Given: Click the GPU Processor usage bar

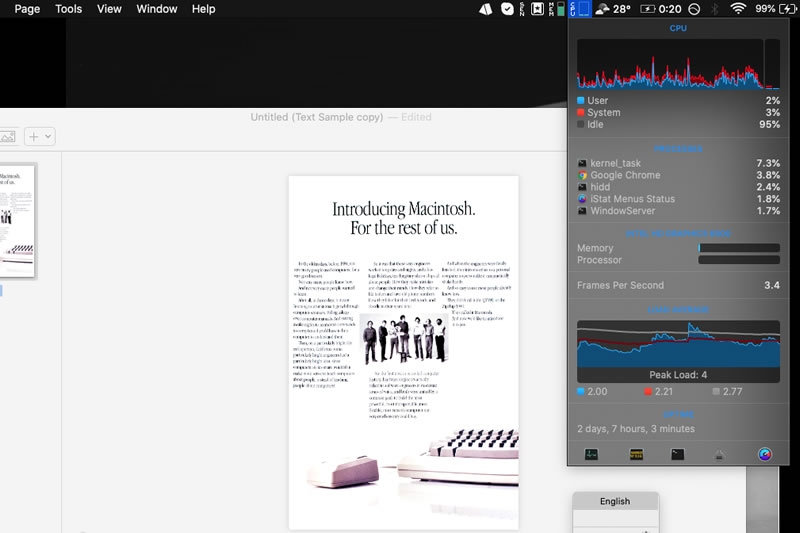Looking at the screenshot, I should (739, 260).
